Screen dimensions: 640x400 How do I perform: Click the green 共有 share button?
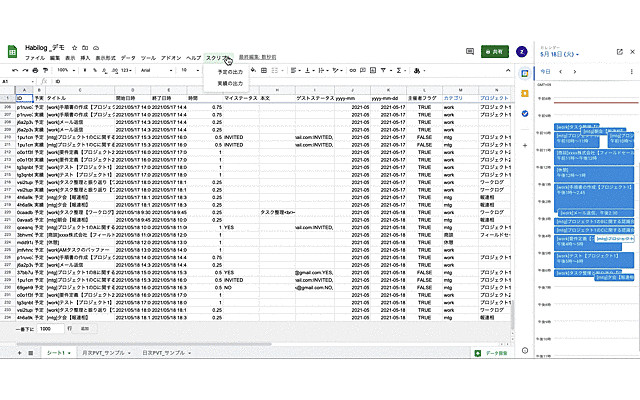tap(495, 51)
